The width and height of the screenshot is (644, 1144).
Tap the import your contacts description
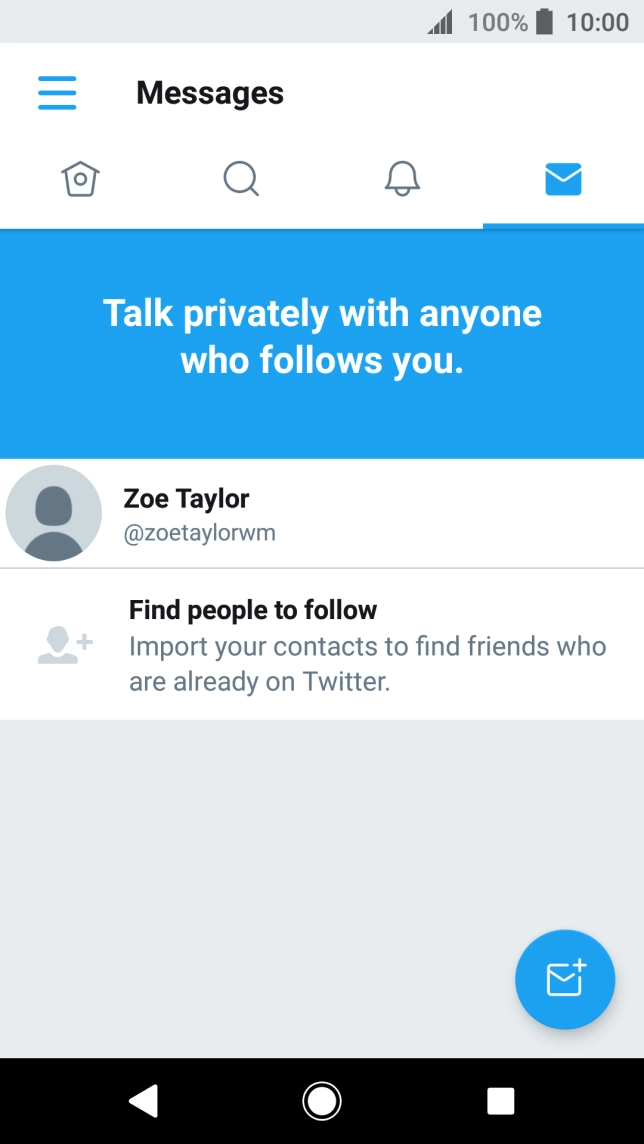click(x=367, y=664)
